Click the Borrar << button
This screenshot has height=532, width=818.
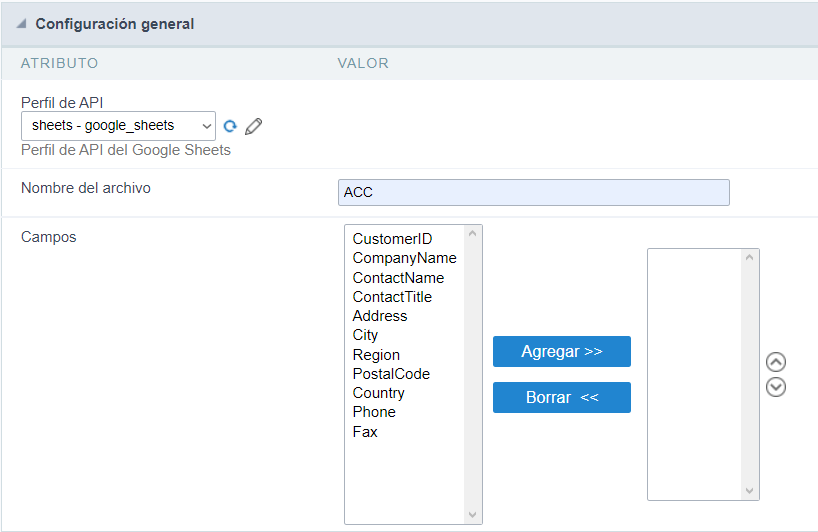coord(562,397)
